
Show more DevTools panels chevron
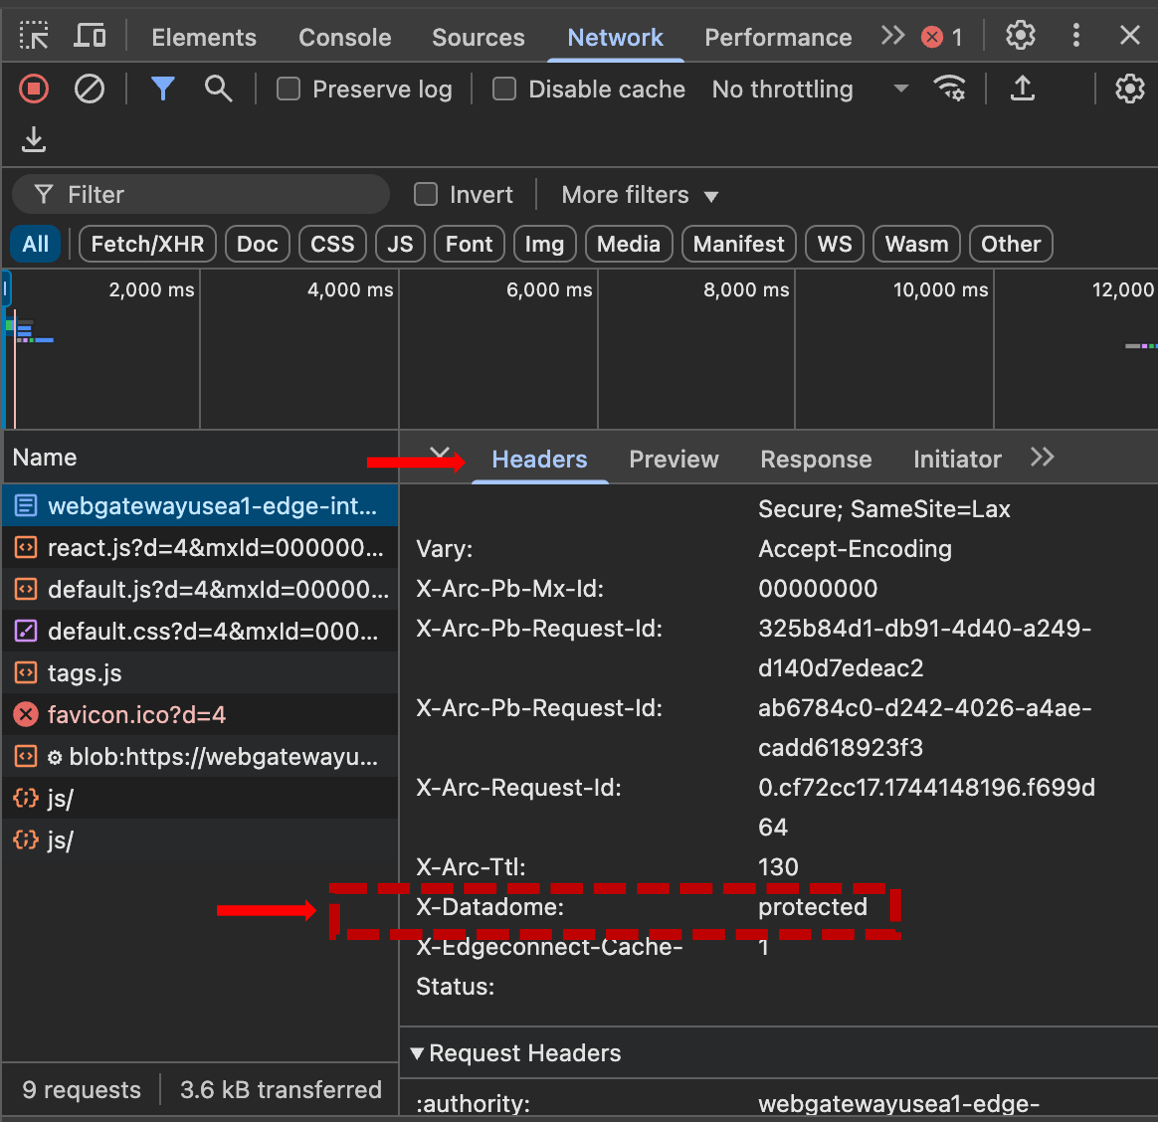[893, 35]
